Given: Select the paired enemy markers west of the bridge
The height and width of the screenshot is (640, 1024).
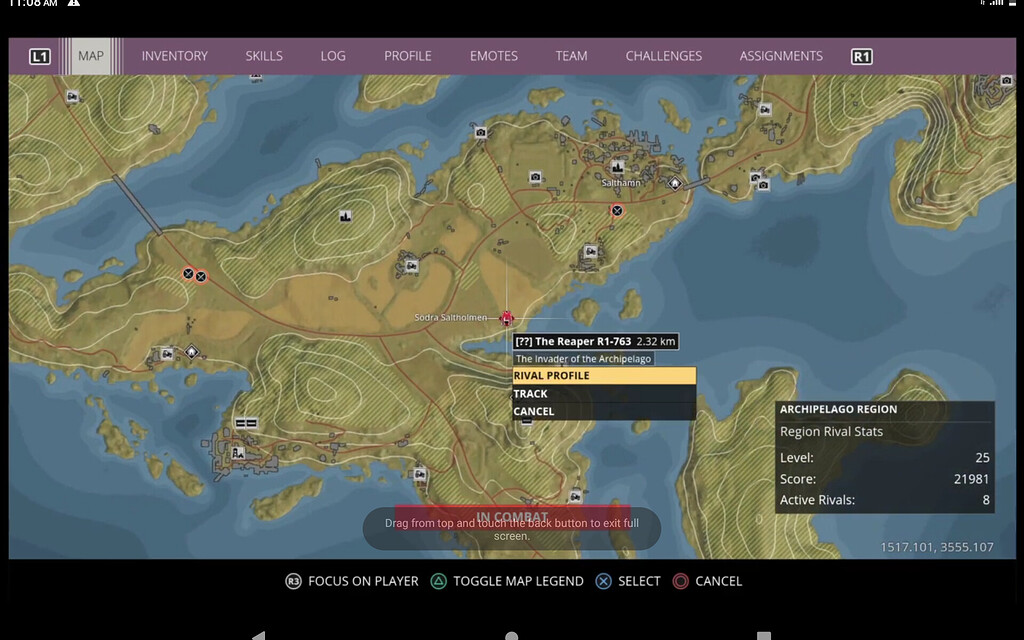Looking at the screenshot, I should coord(194,275).
